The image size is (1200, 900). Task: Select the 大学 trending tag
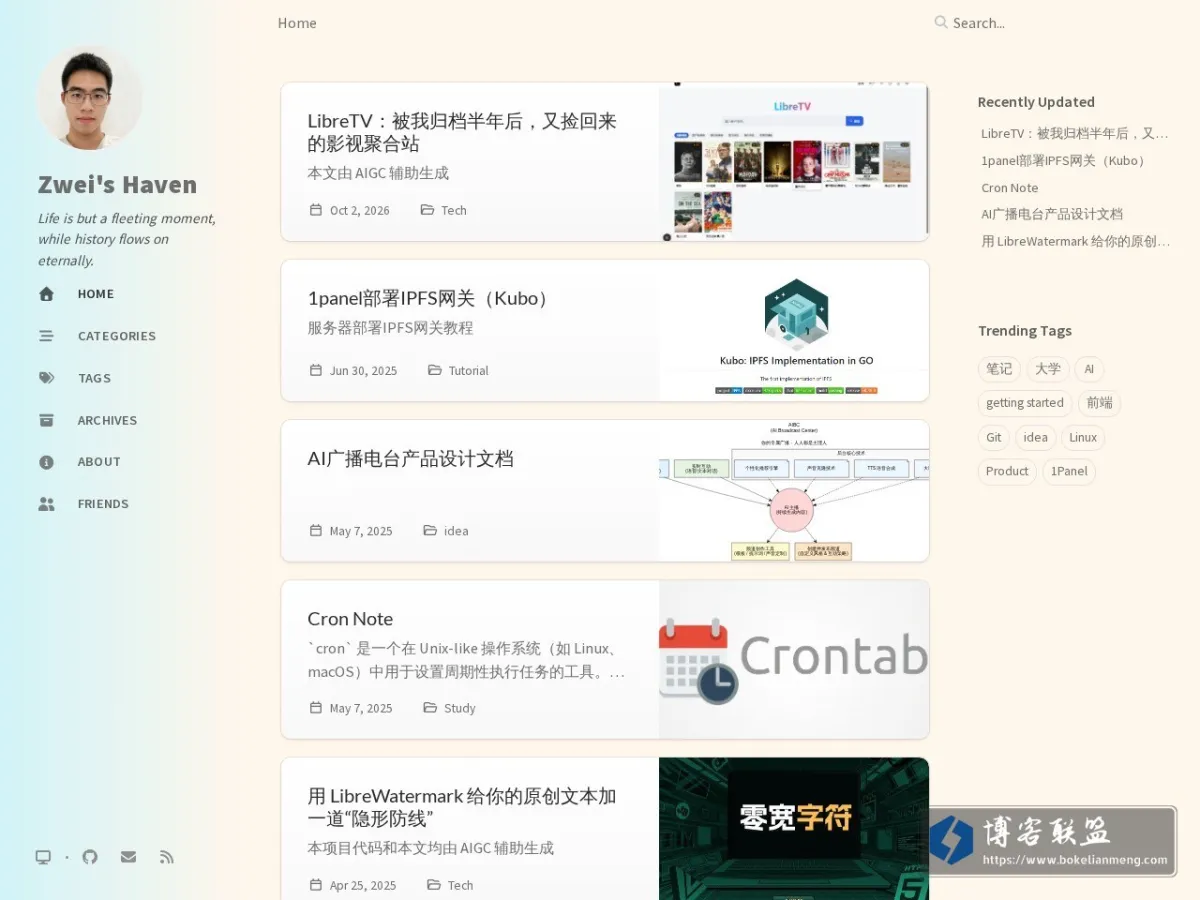[1048, 369]
